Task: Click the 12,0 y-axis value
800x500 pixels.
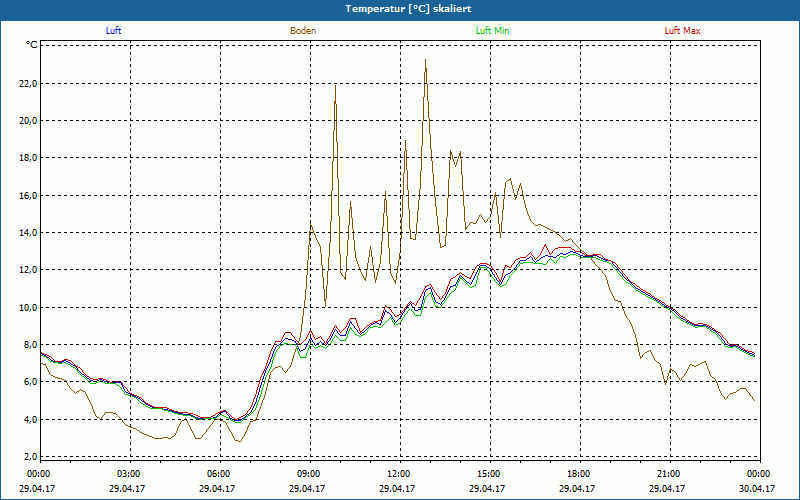Action: [29, 270]
